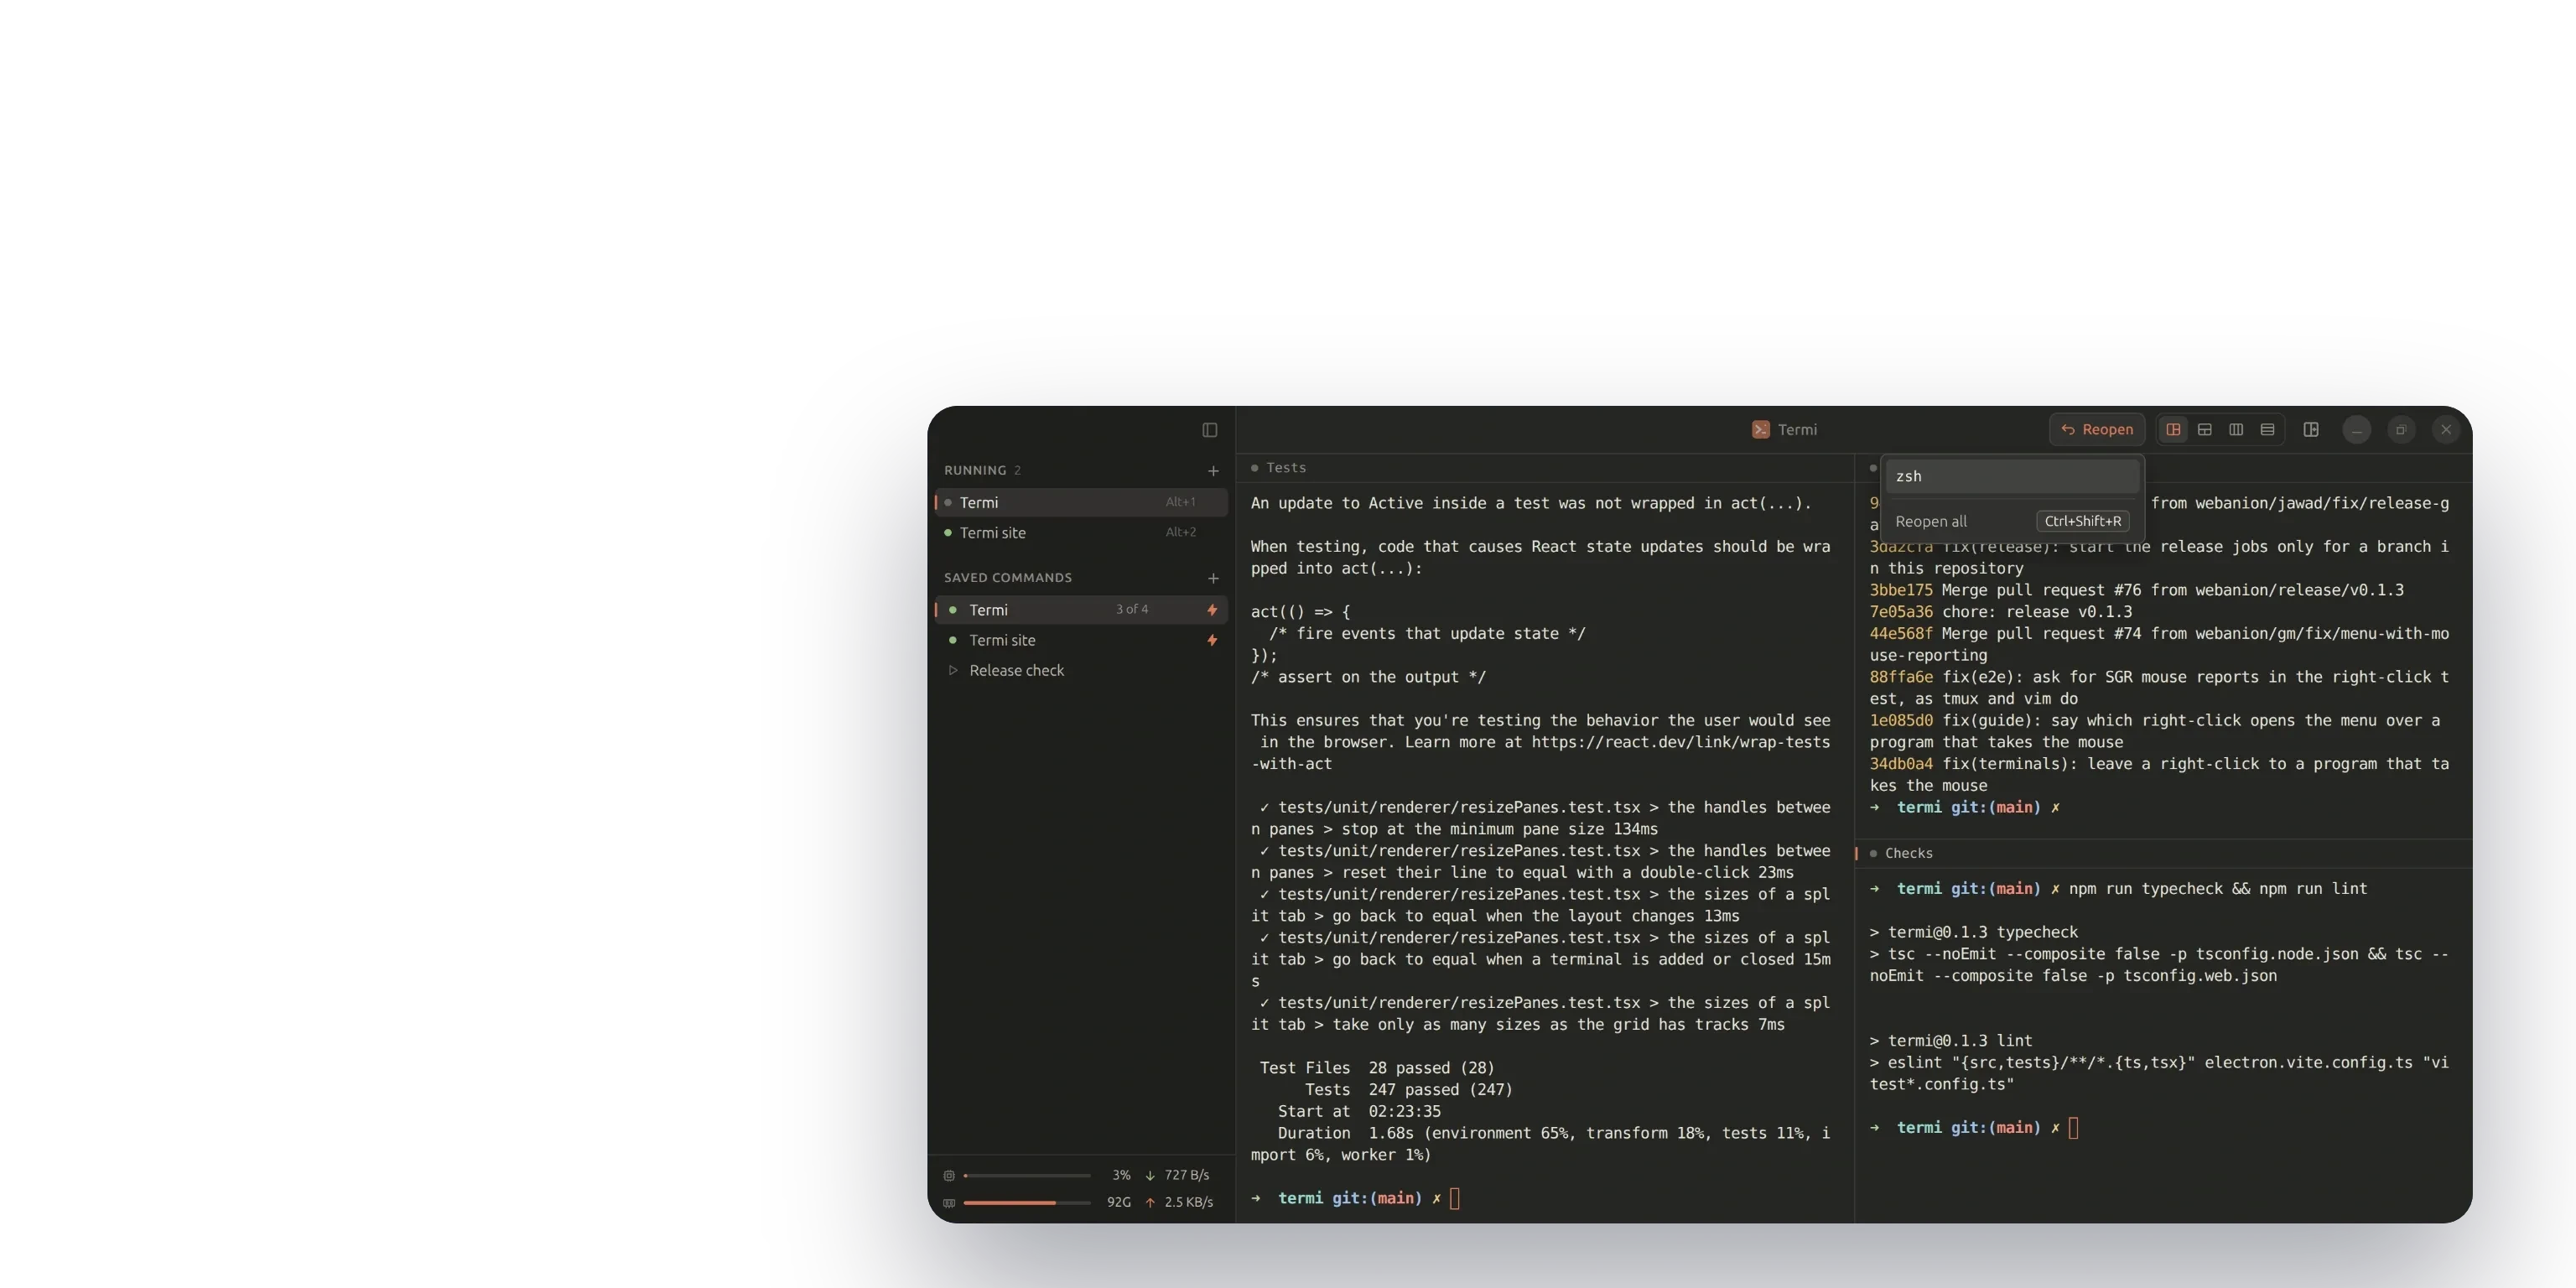This screenshot has height=1288, width=2576.
Task: Click the 3% CPU value
Action: 1121,1176
